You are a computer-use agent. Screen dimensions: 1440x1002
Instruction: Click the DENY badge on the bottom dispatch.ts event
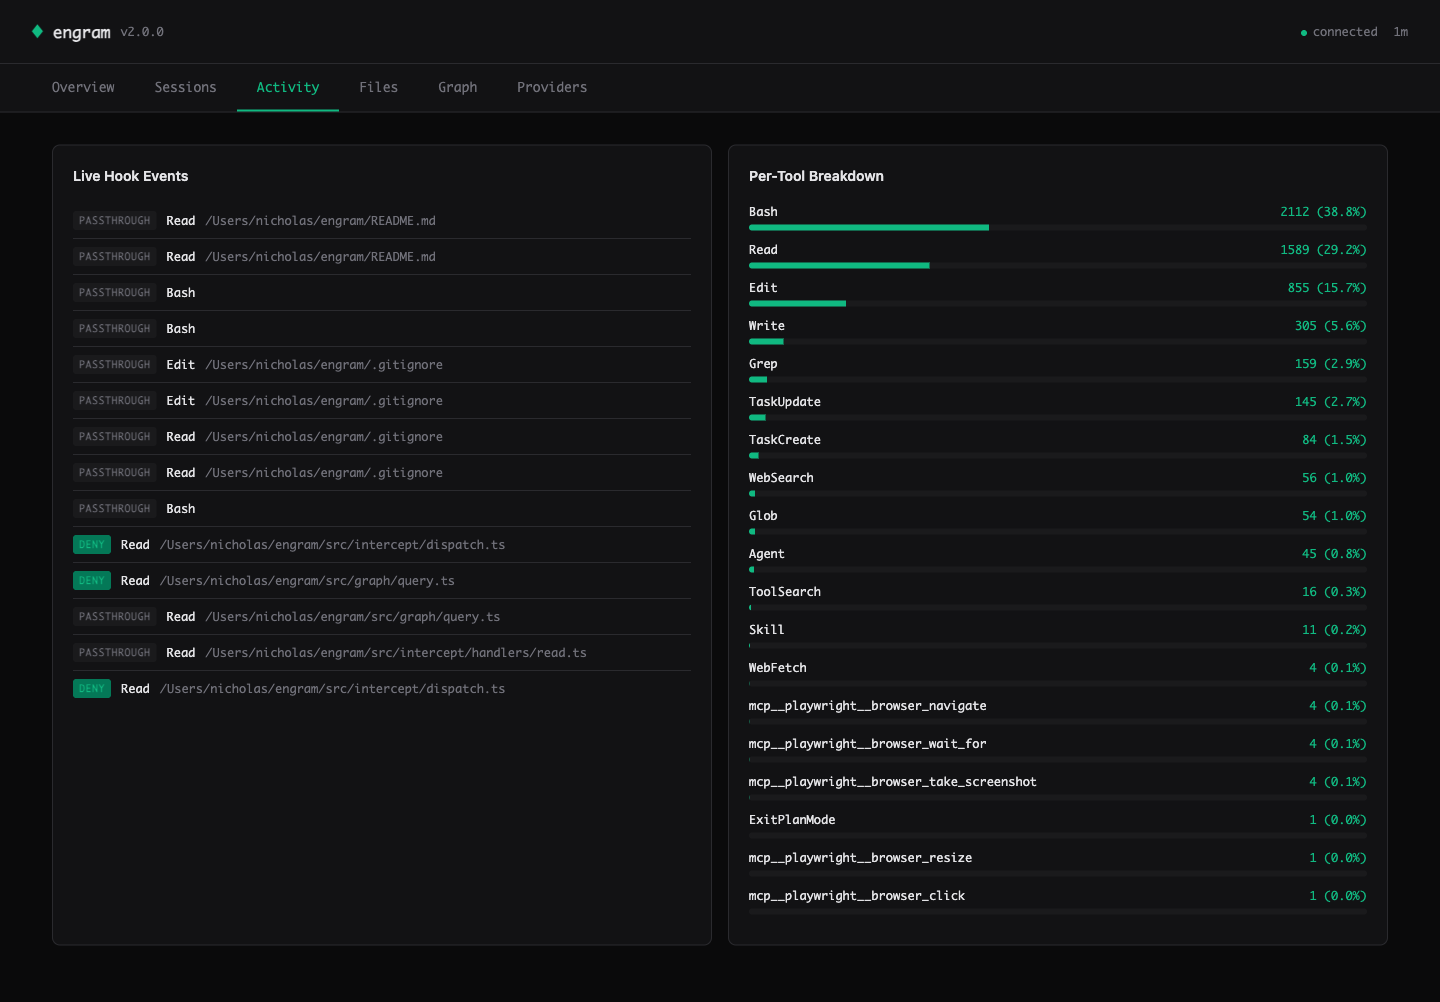[x=91, y=688]
